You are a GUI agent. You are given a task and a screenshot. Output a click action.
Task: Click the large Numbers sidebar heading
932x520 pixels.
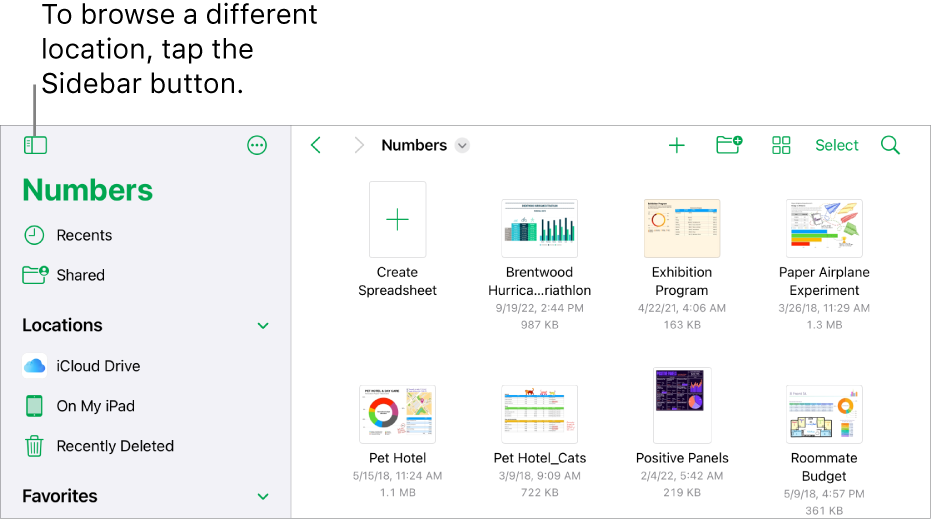[87, 190]
